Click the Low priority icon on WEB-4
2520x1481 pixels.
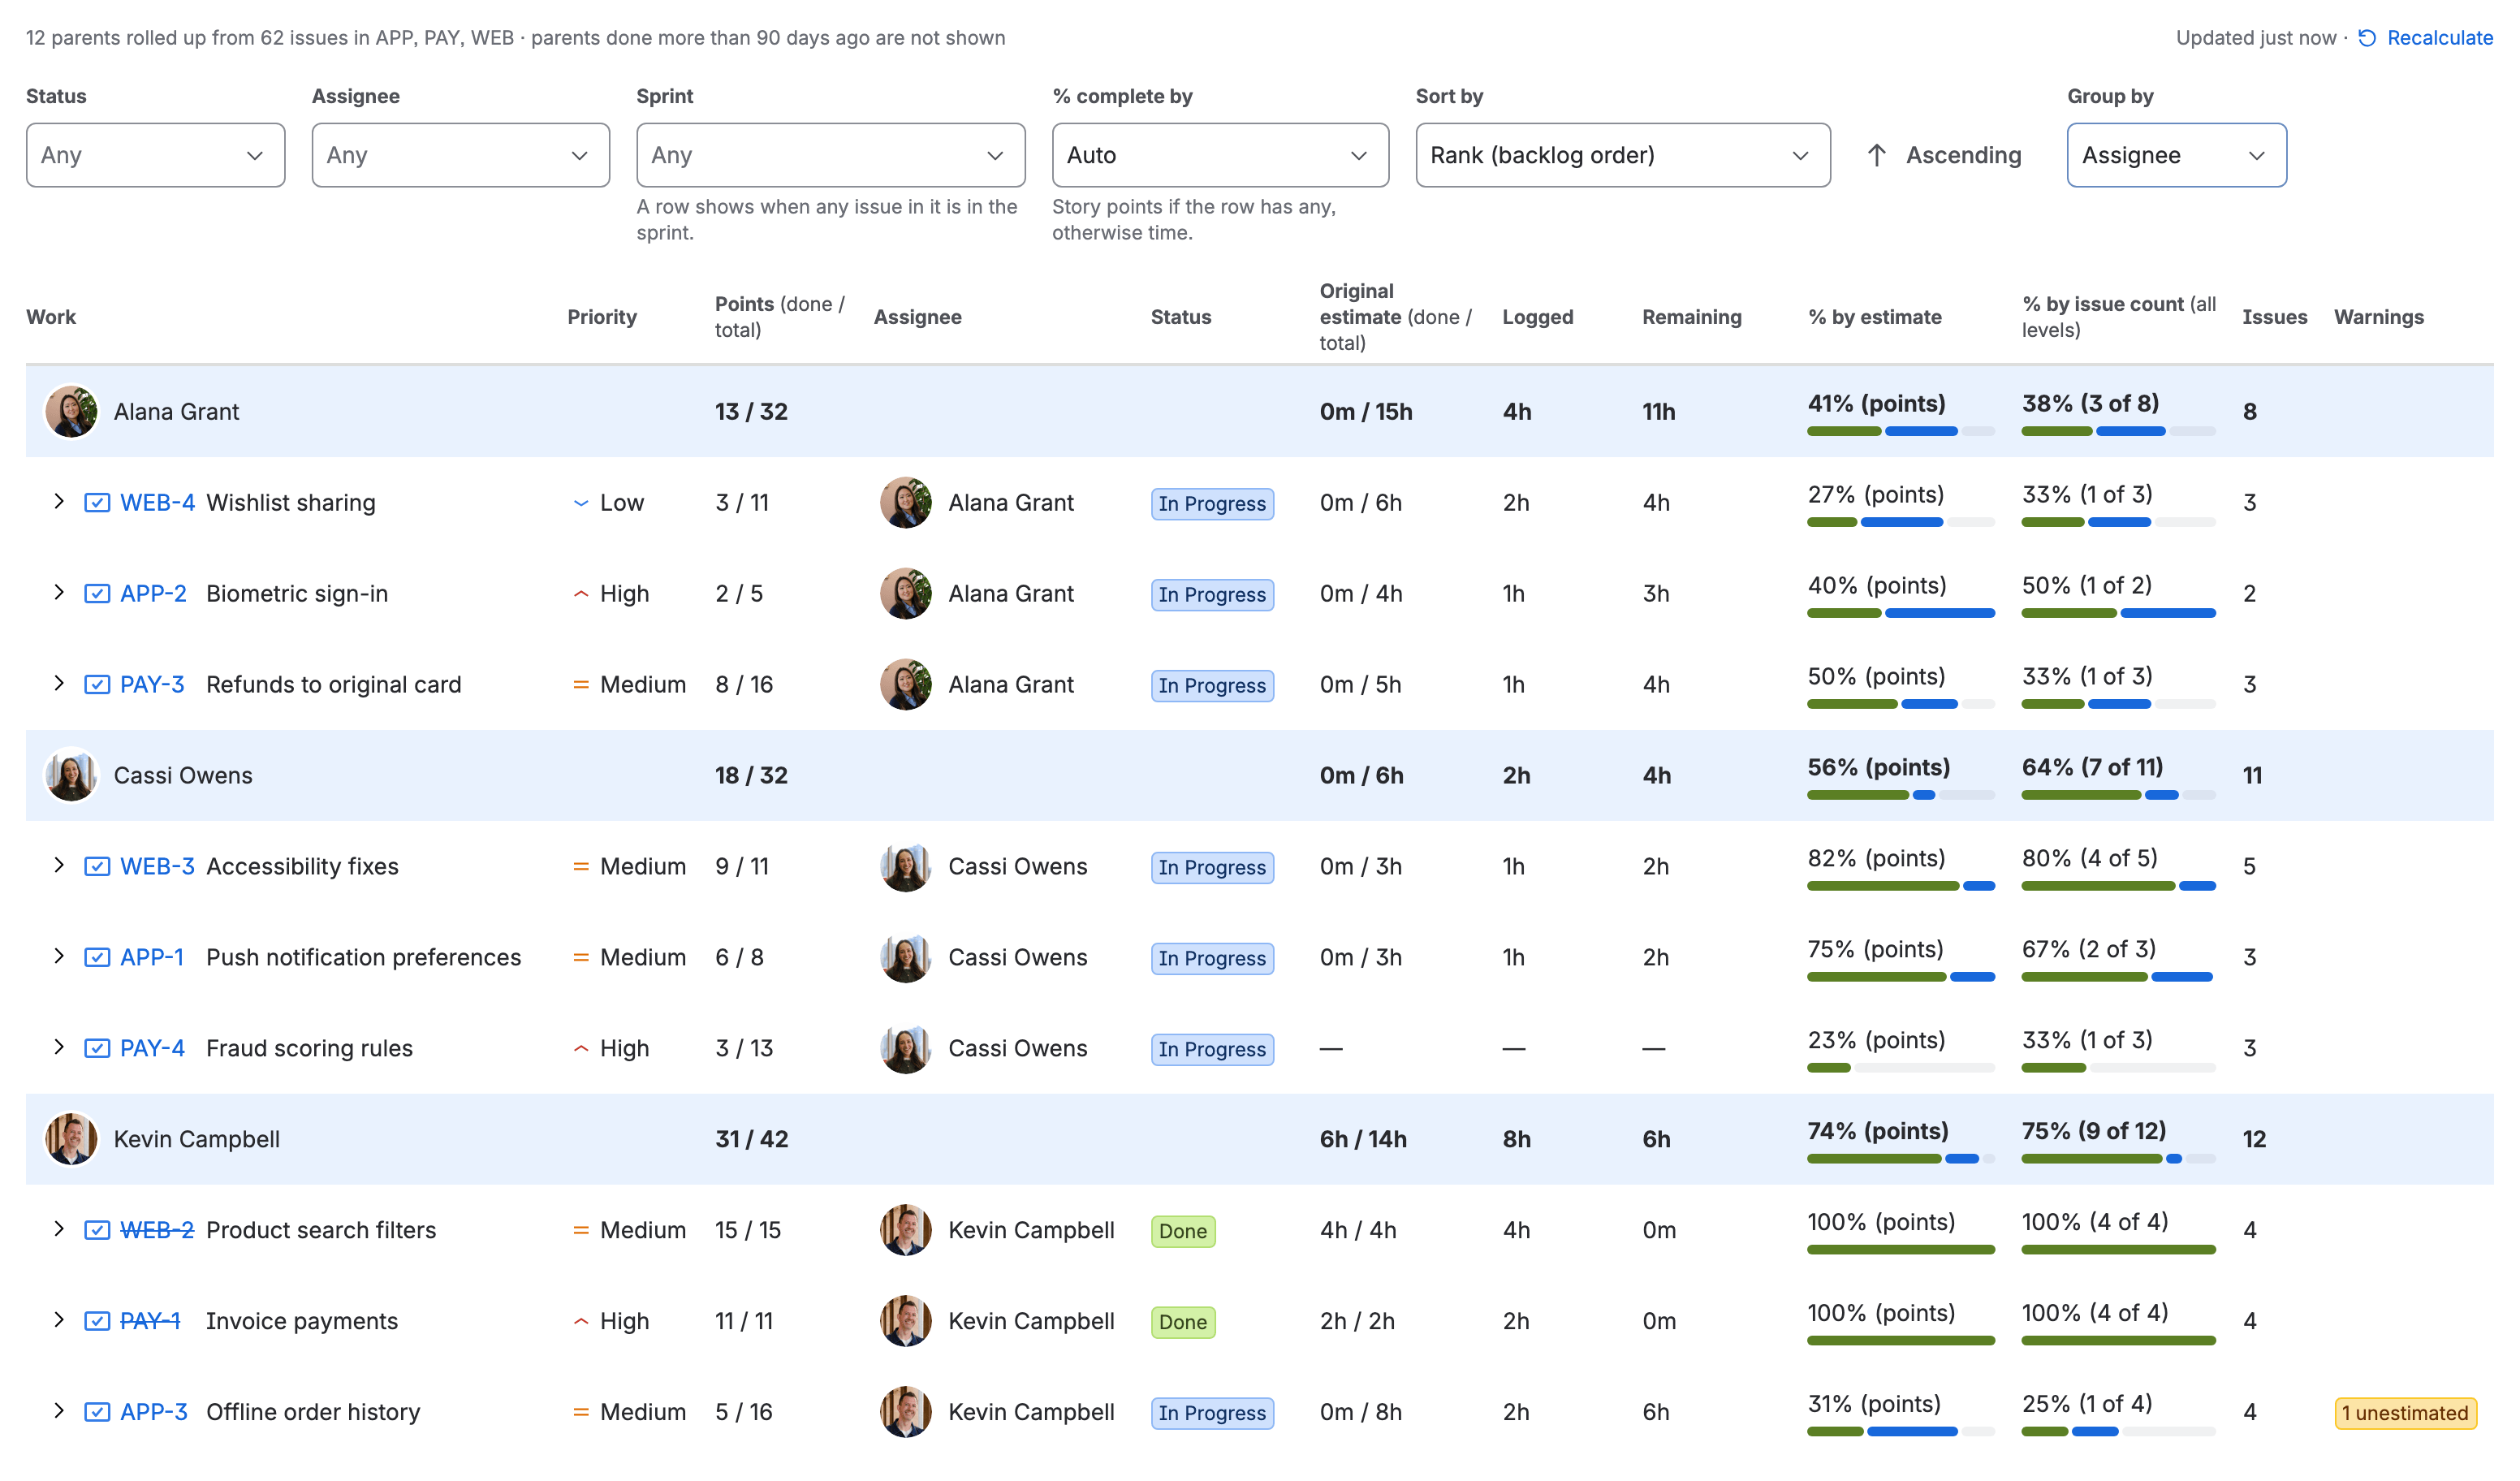coord(581,503)
